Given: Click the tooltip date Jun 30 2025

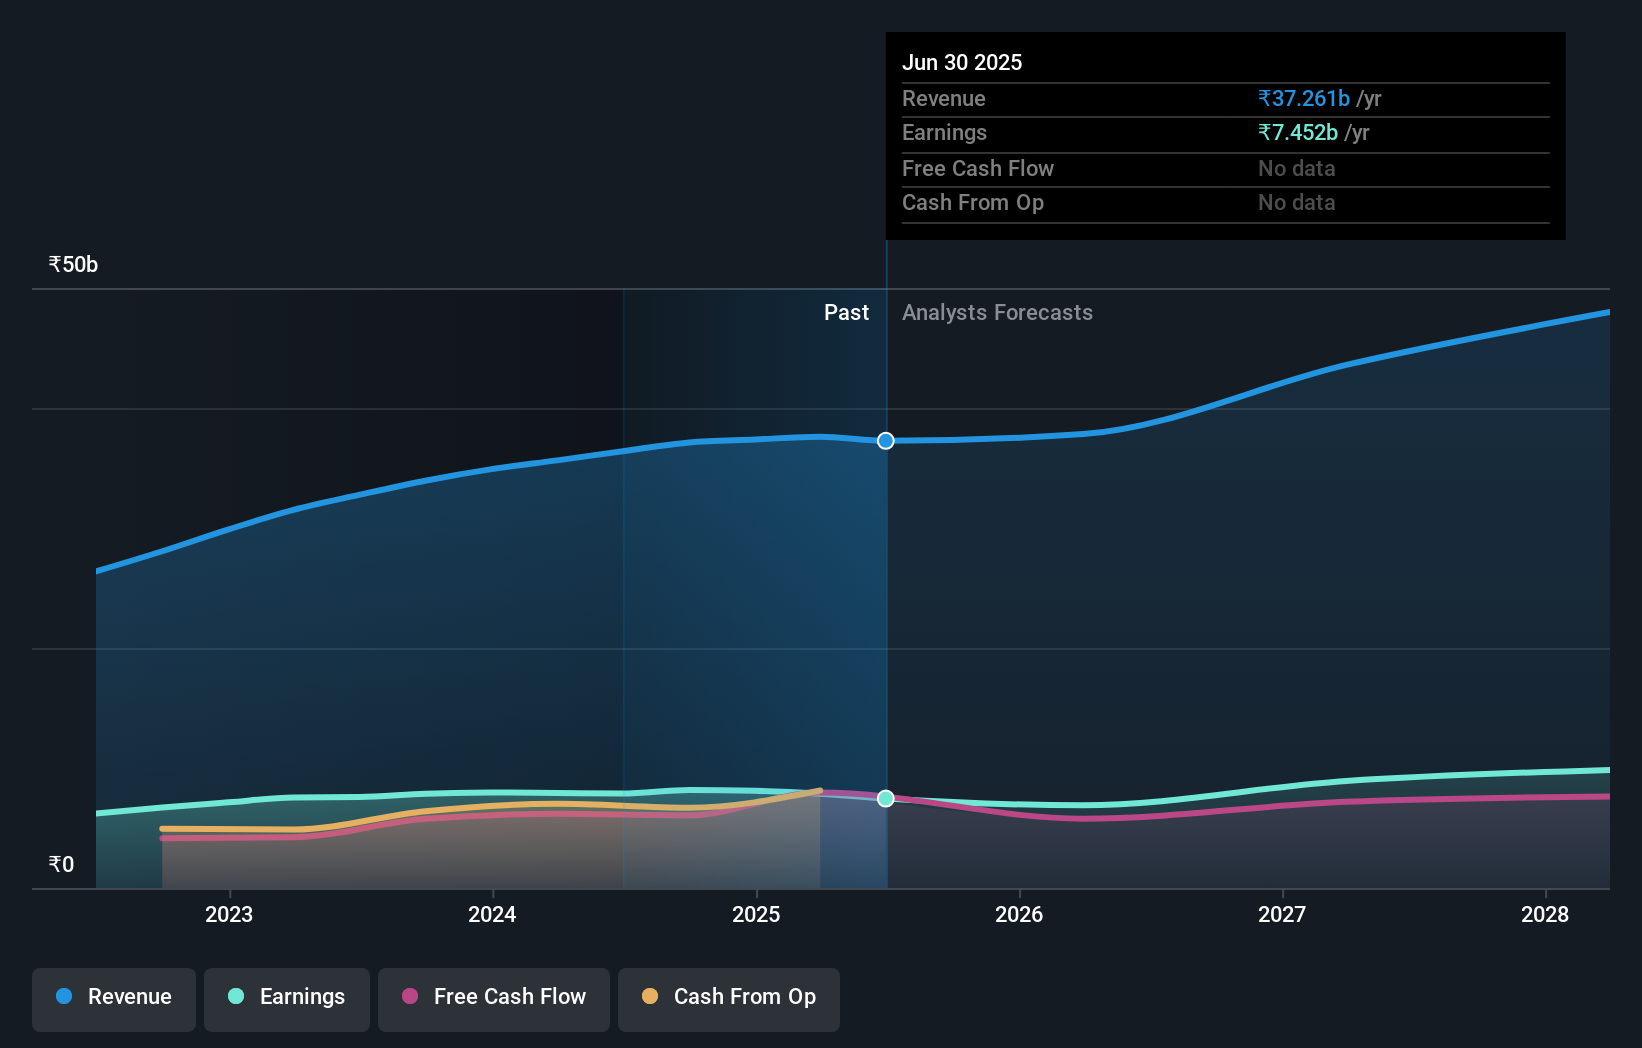Looking at the screenshot, I should click(962, 62).
